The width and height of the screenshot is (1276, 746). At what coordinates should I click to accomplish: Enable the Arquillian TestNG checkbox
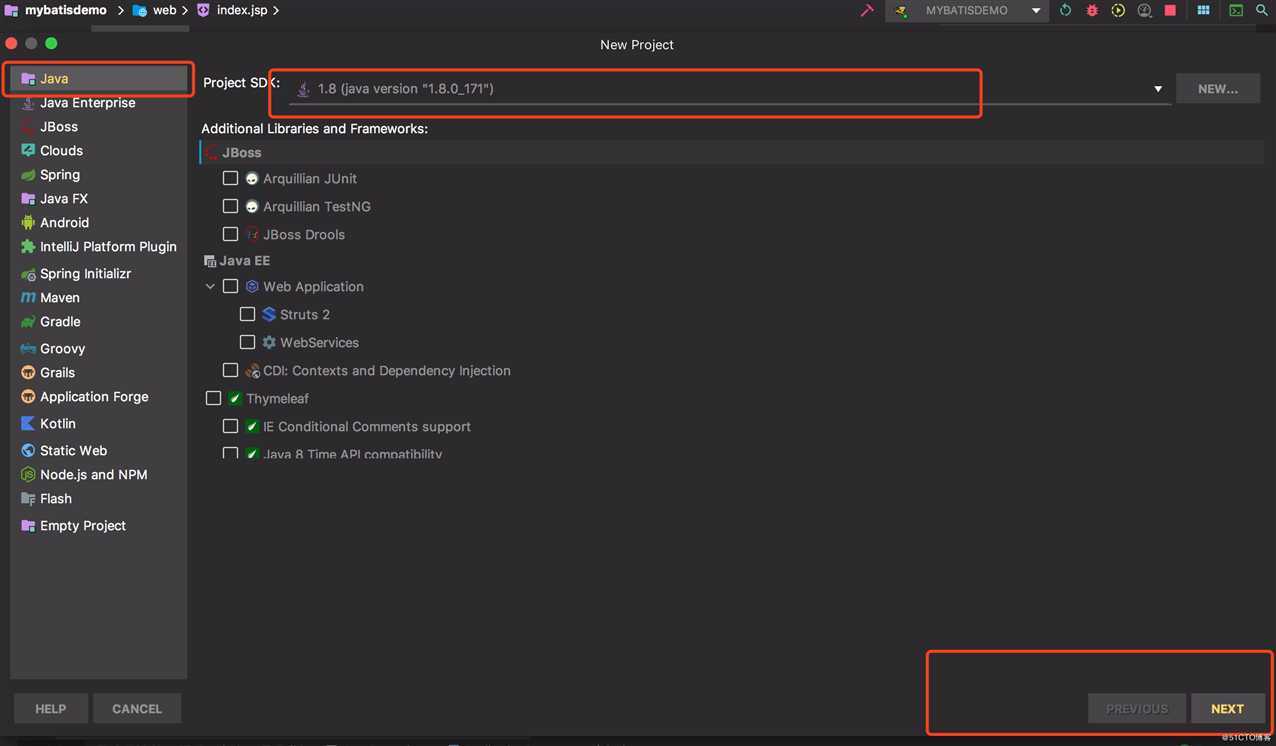click(230, 206)
